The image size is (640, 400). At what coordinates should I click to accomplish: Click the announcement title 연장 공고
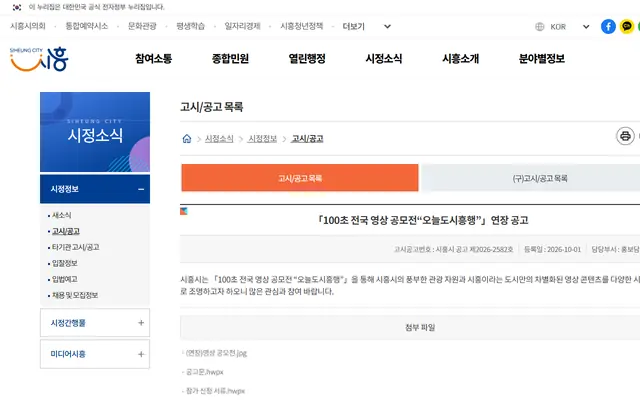click(423, 220)
